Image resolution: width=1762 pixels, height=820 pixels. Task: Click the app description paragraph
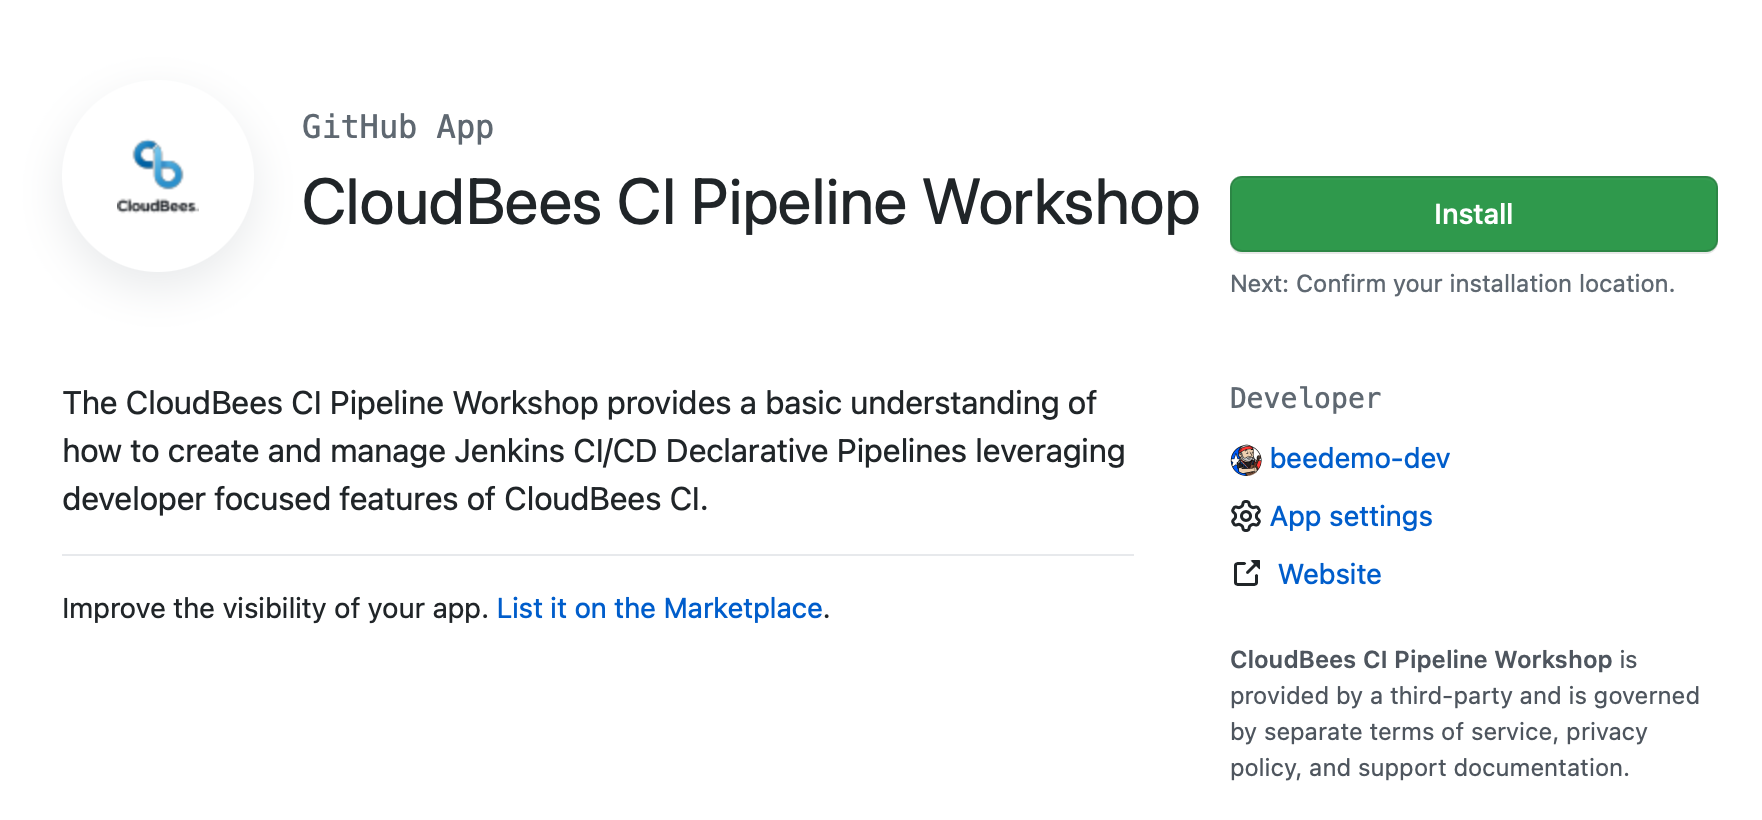pos(594,451)
